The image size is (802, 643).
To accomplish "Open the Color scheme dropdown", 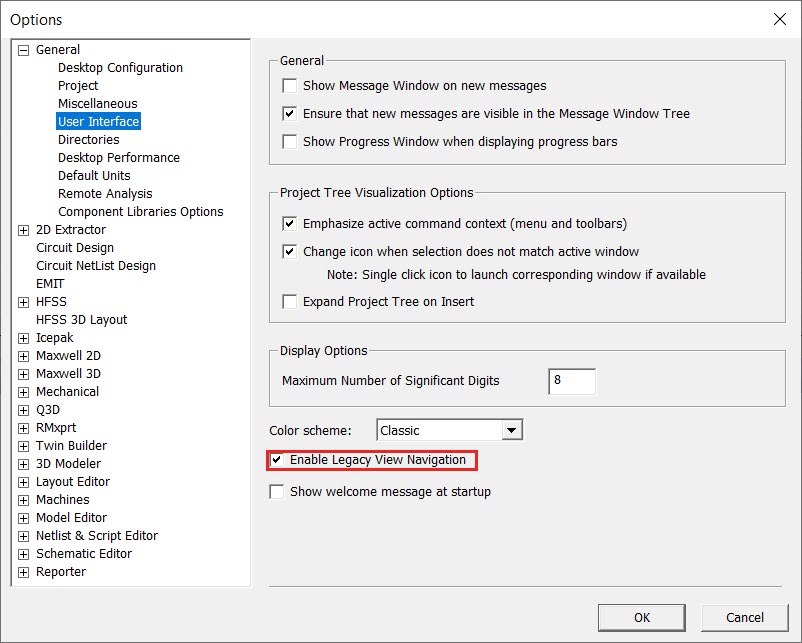I will click(x=513, y=429).
